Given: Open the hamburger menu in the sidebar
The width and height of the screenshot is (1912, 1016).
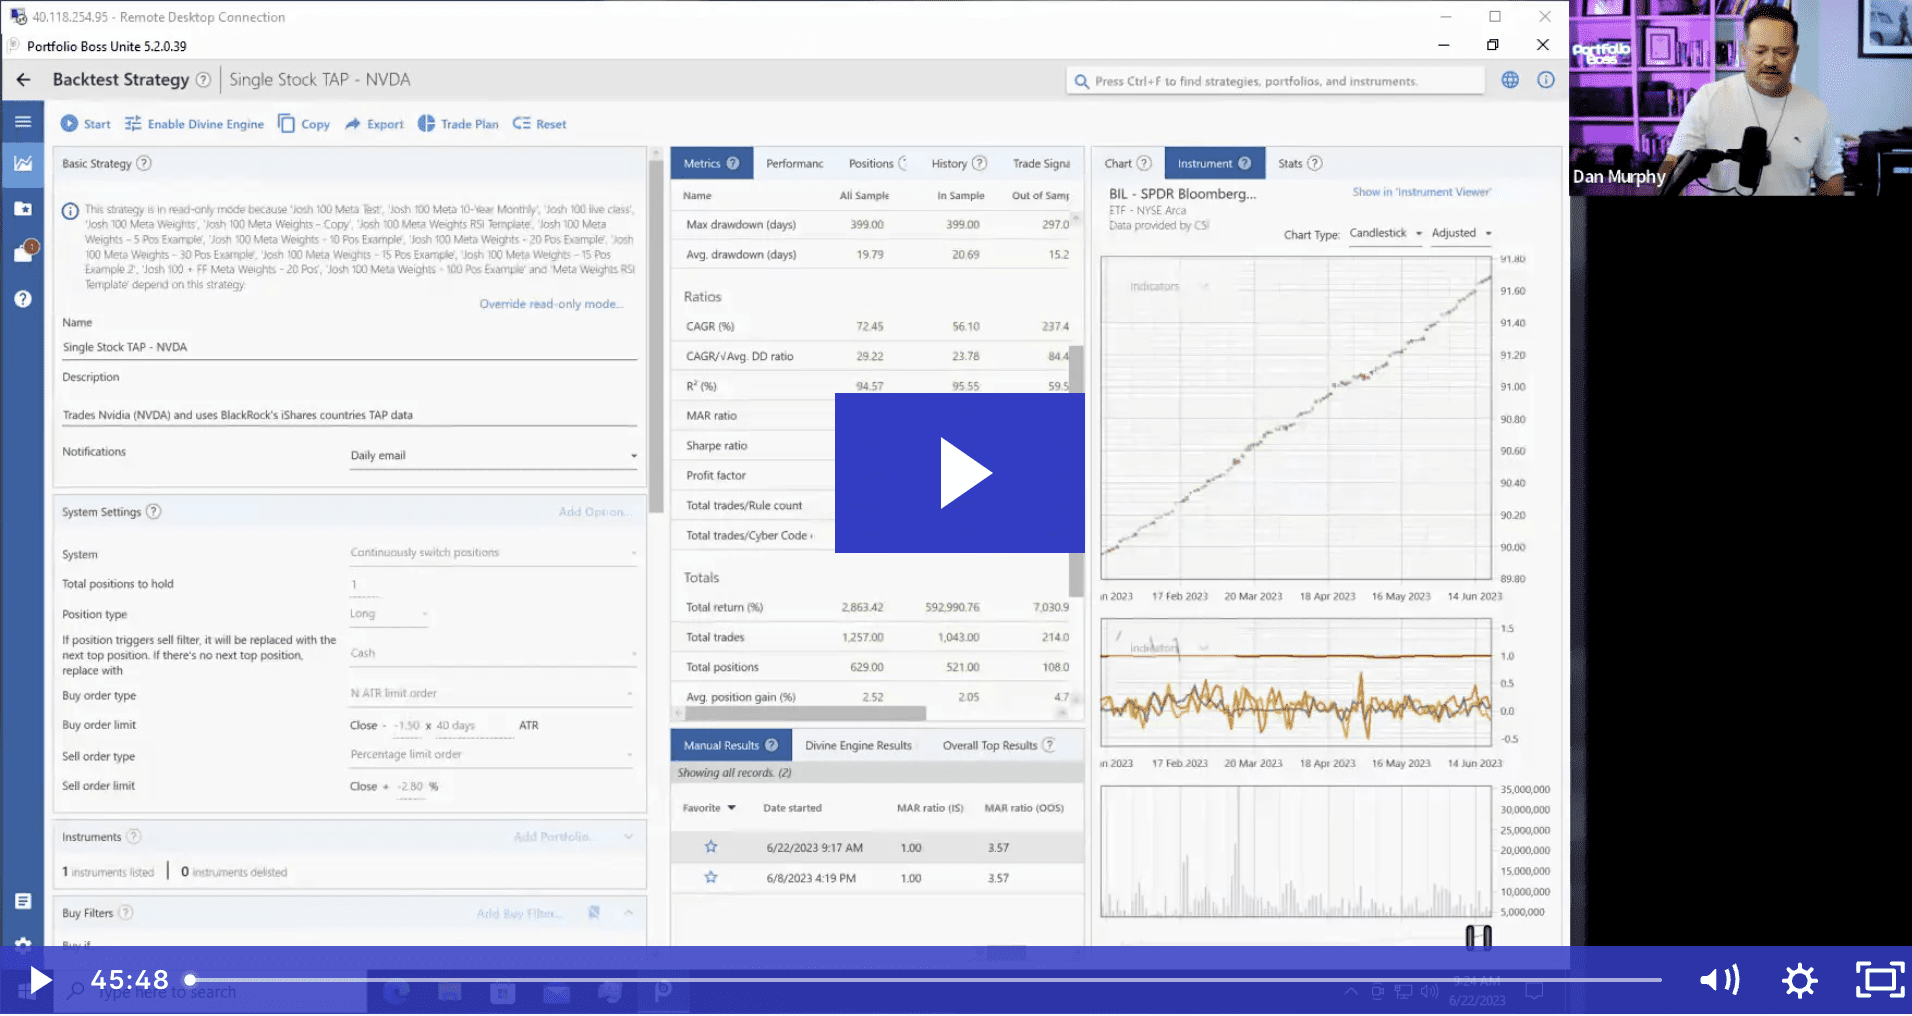Looking at the screenshot, I should coord(23,122).
